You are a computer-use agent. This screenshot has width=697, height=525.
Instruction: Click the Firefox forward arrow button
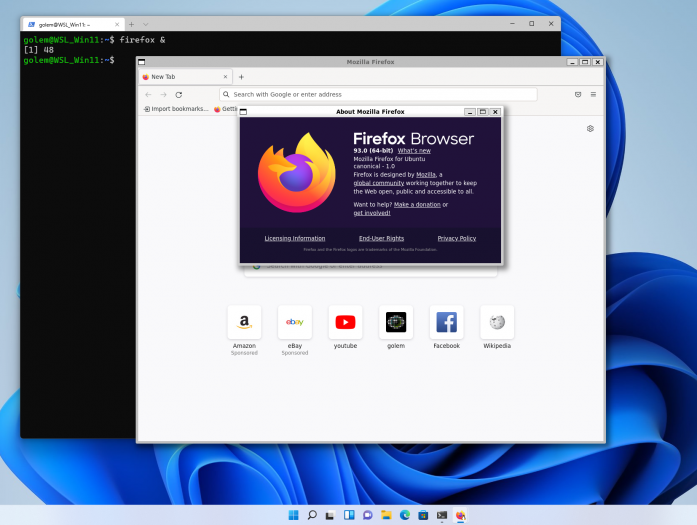pos(164,95)
